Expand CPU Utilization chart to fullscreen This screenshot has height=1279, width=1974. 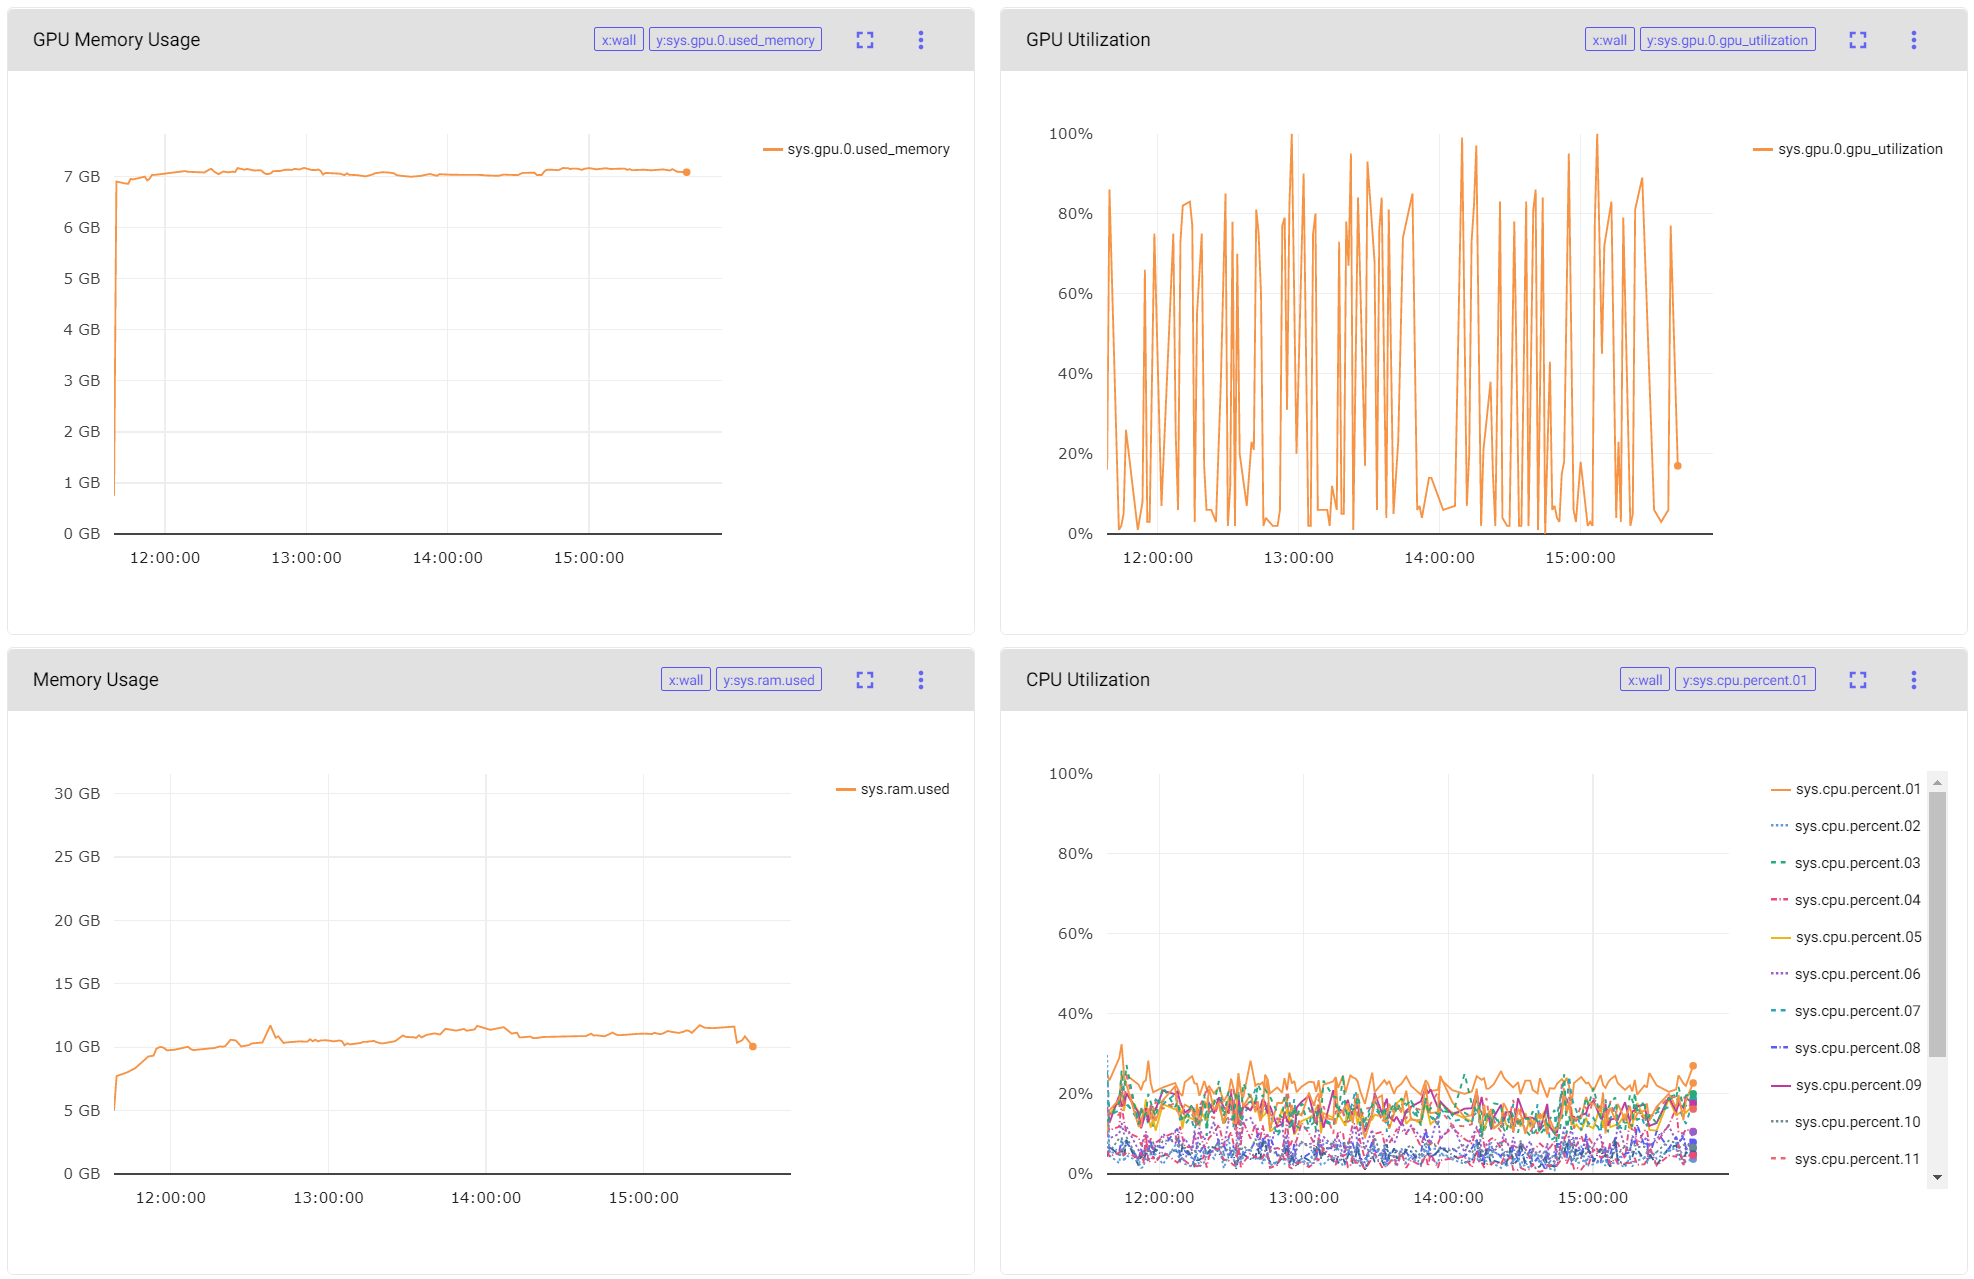[1858, 680]
